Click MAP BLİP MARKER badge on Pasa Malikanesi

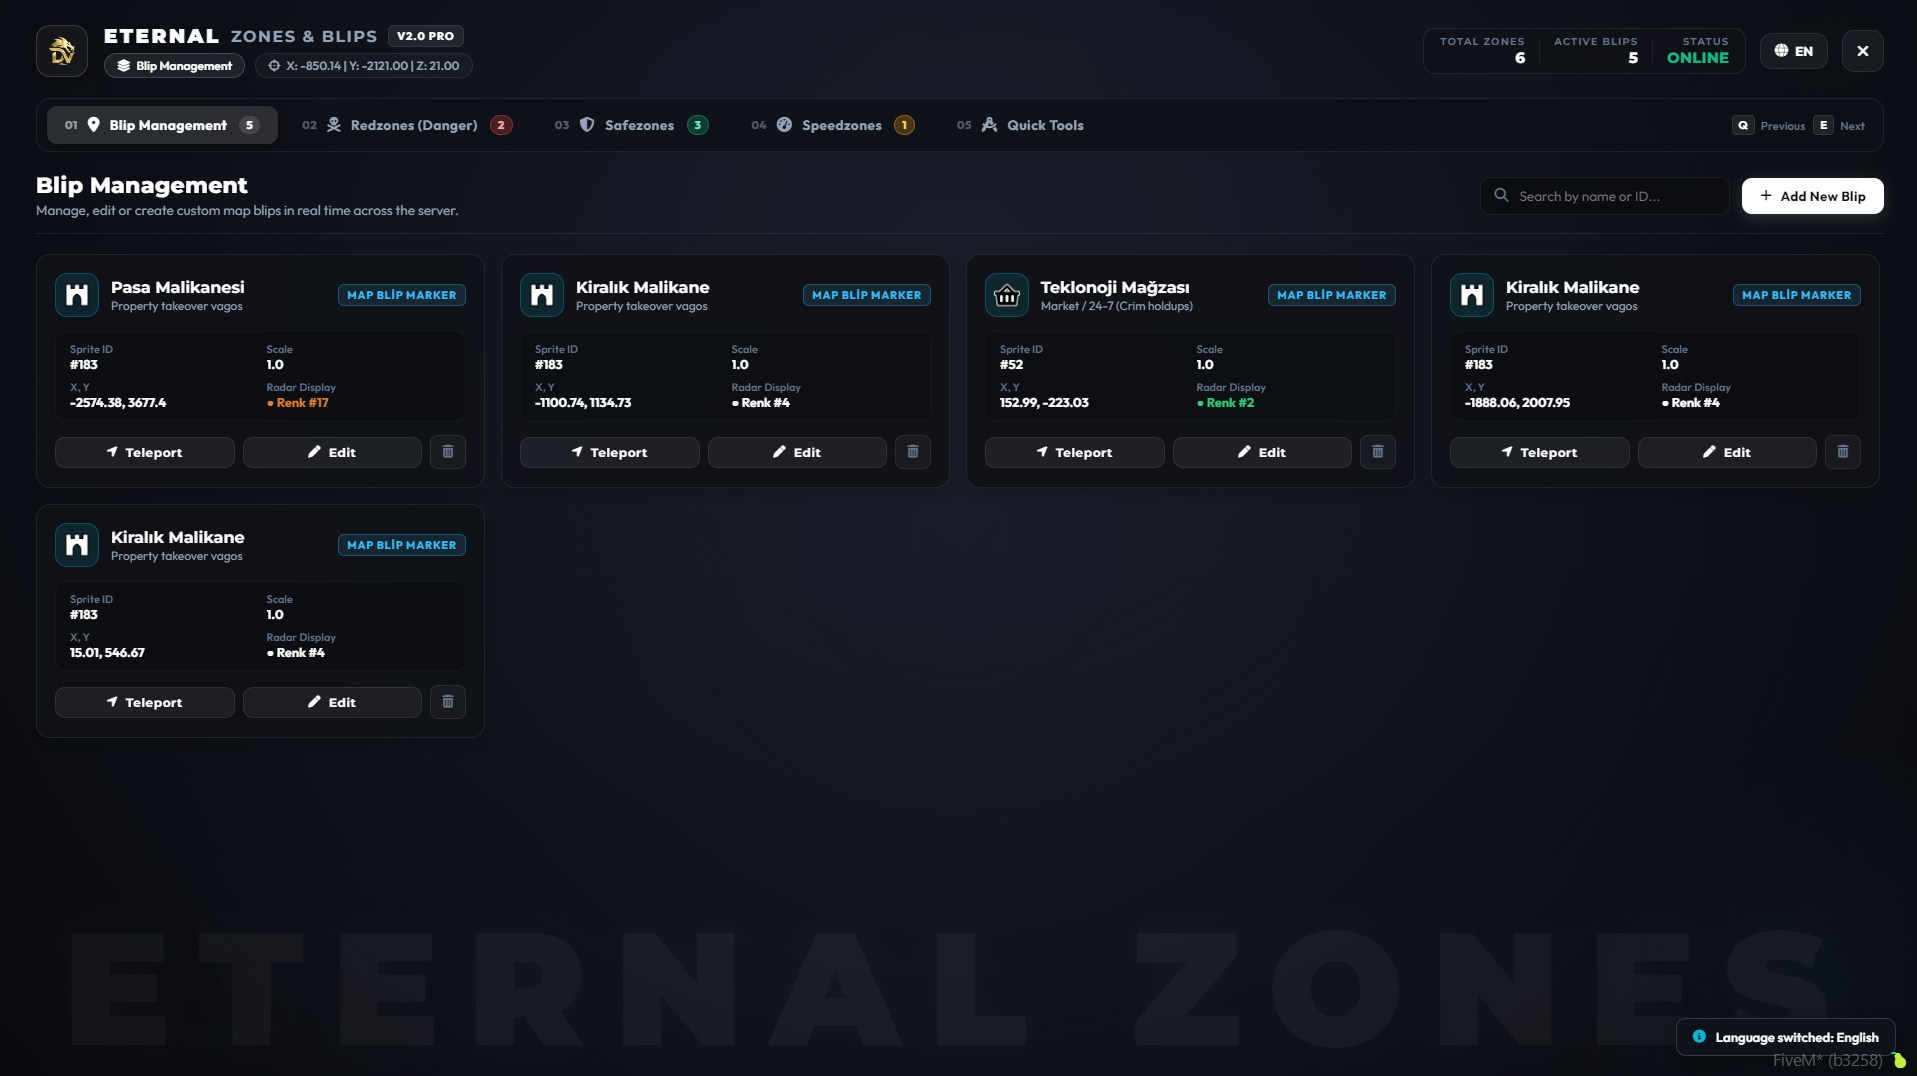coord(402,295)
